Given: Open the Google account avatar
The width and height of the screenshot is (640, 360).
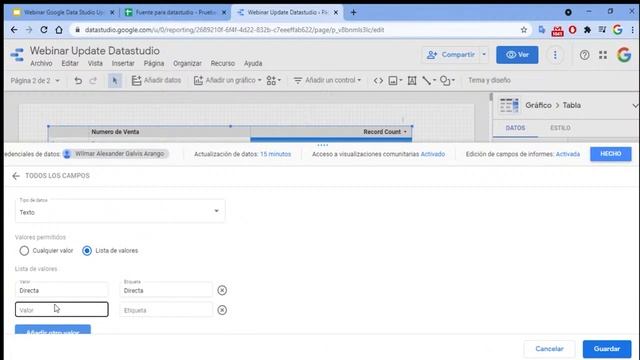Looking at the screenshot, I should pos(624,55).
